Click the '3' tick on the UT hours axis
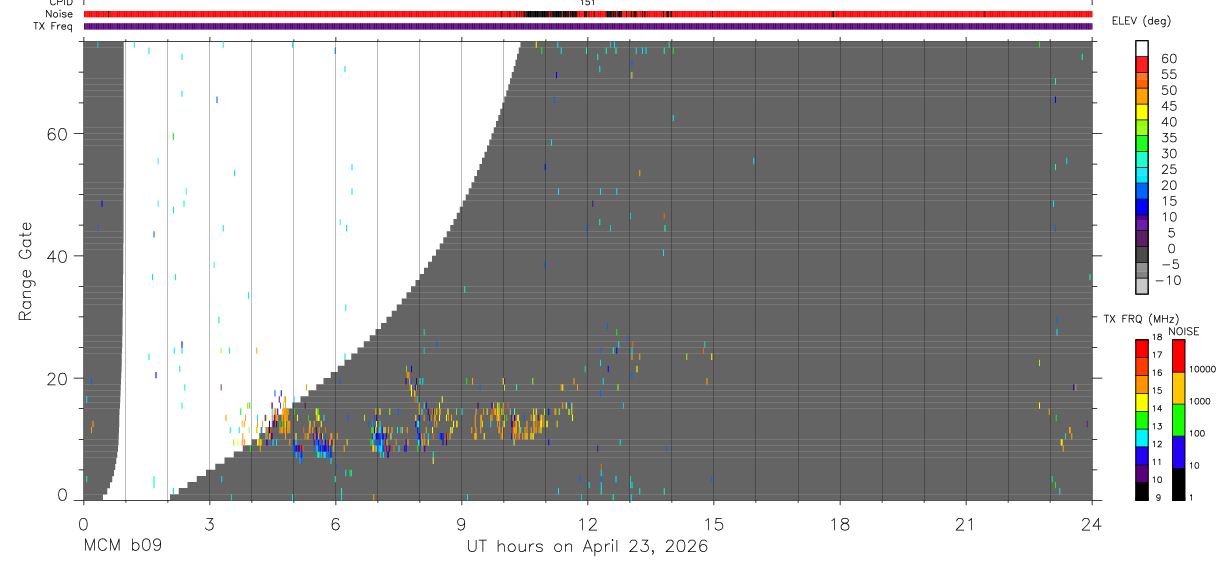 click(x=209, y=523)
